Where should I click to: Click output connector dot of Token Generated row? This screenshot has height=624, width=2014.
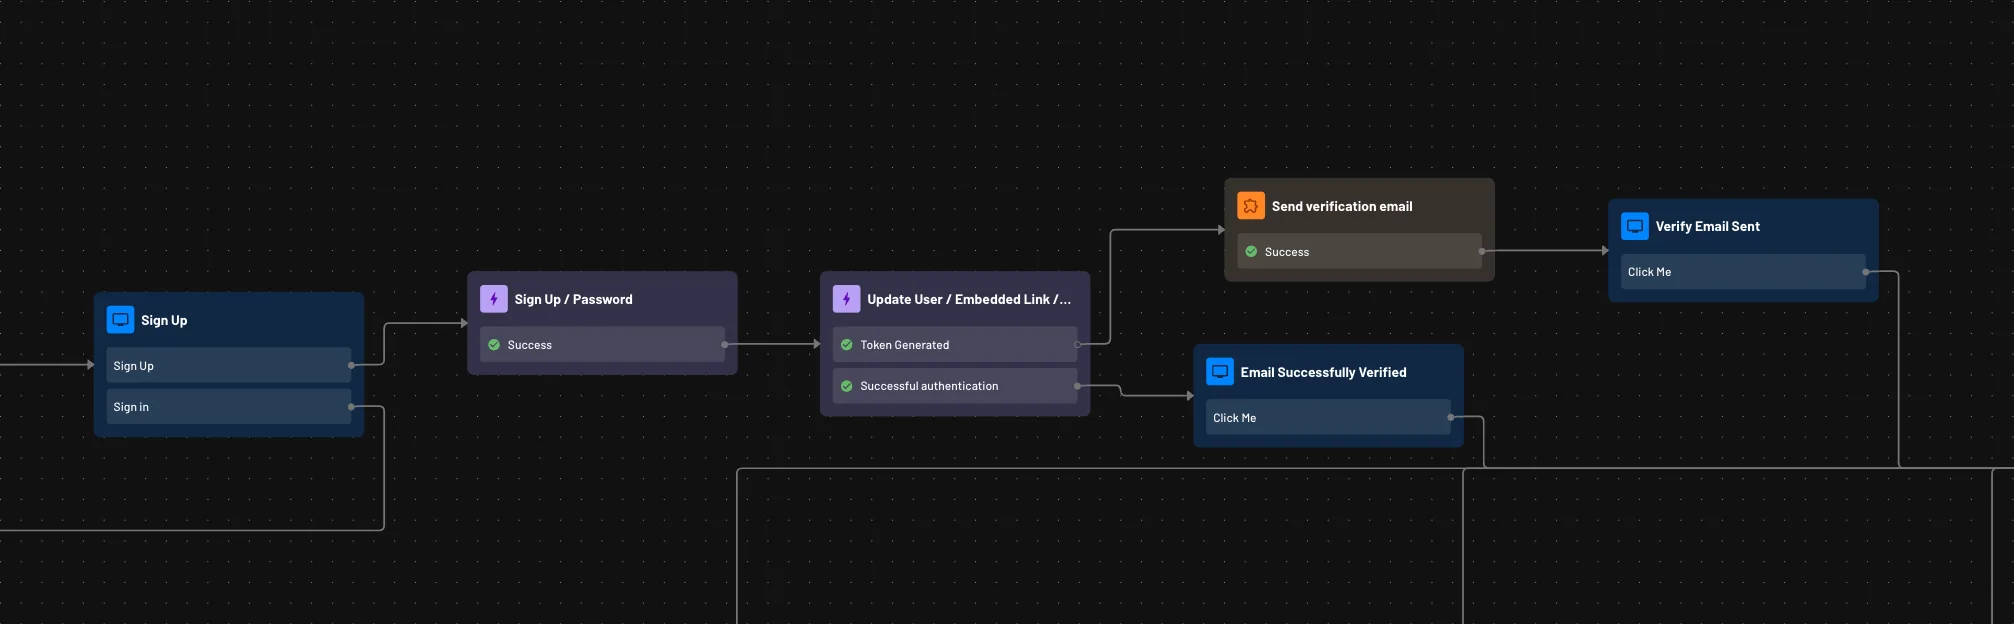click(1077, 344)
